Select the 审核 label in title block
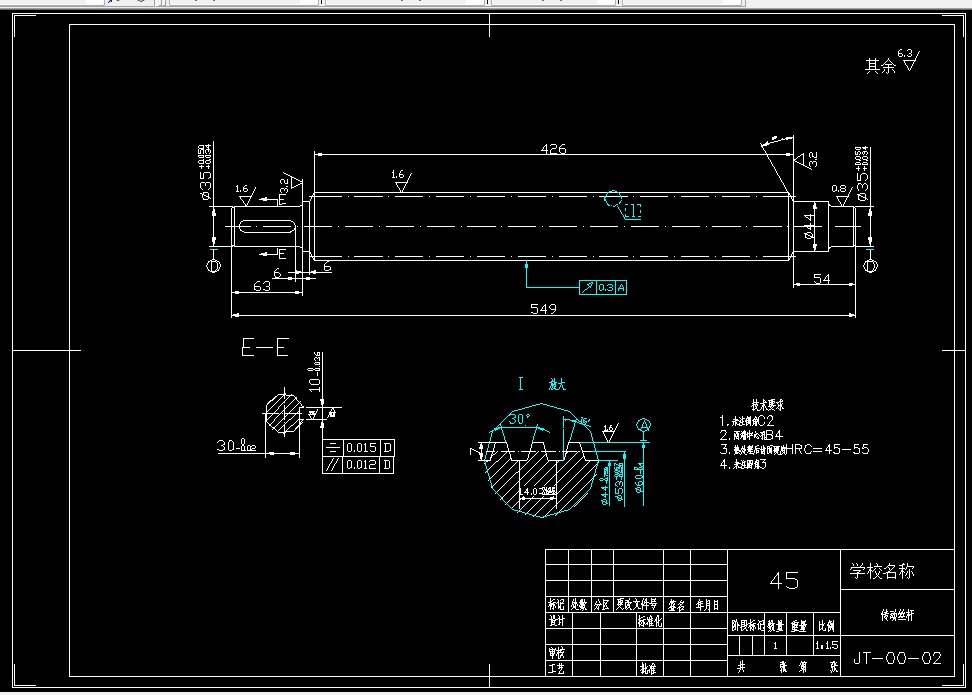 (557, 653)
